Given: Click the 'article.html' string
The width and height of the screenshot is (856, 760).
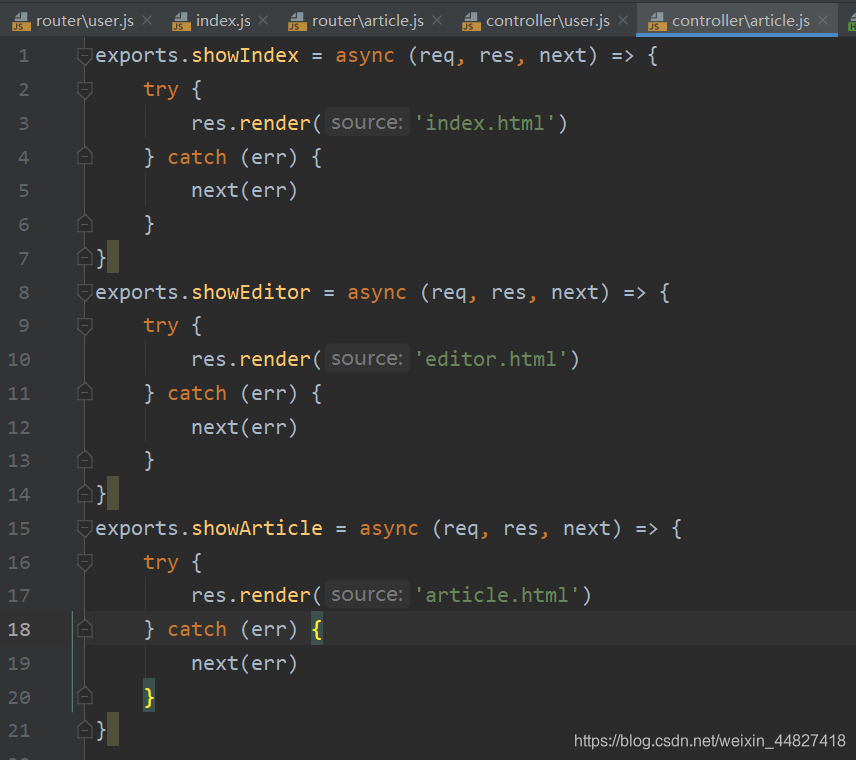Looking at the screenshot, I should 497,595.
